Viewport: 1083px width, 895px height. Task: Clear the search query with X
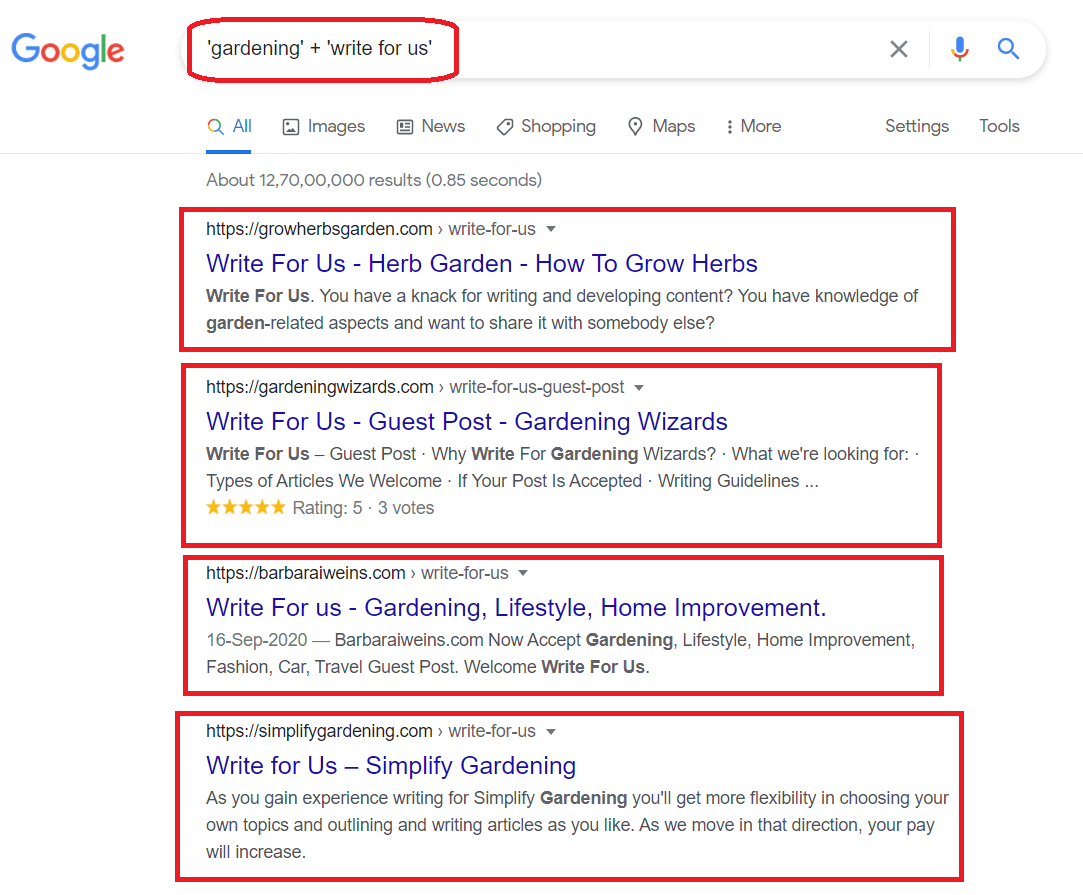899,49
